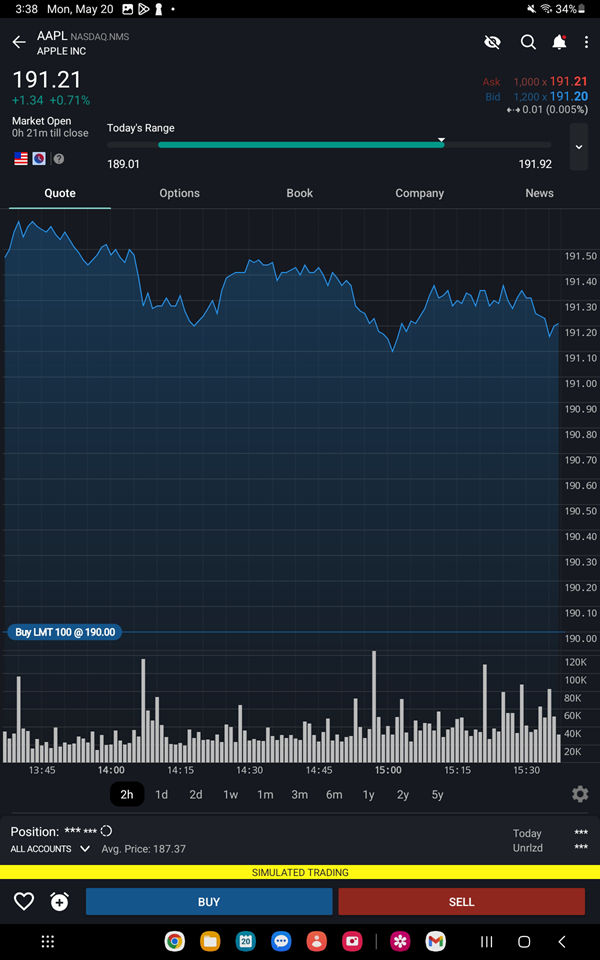The image size is (600, 960).
Task: Launch Chrome from the taskbar
Action: [x=175, y=941]
